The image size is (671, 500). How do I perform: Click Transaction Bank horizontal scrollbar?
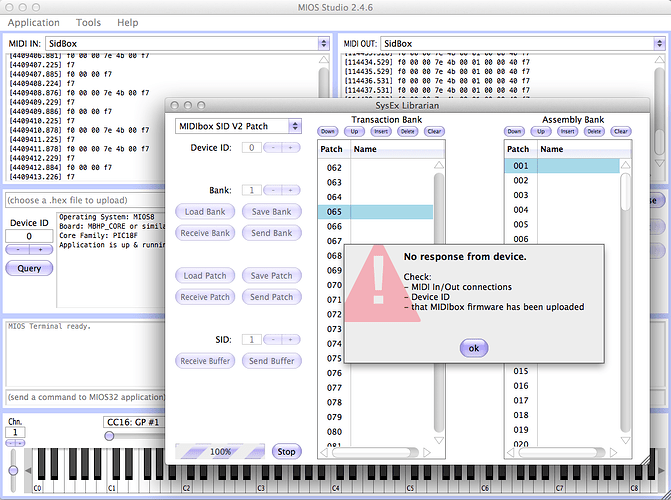click(x=375, y=452)
